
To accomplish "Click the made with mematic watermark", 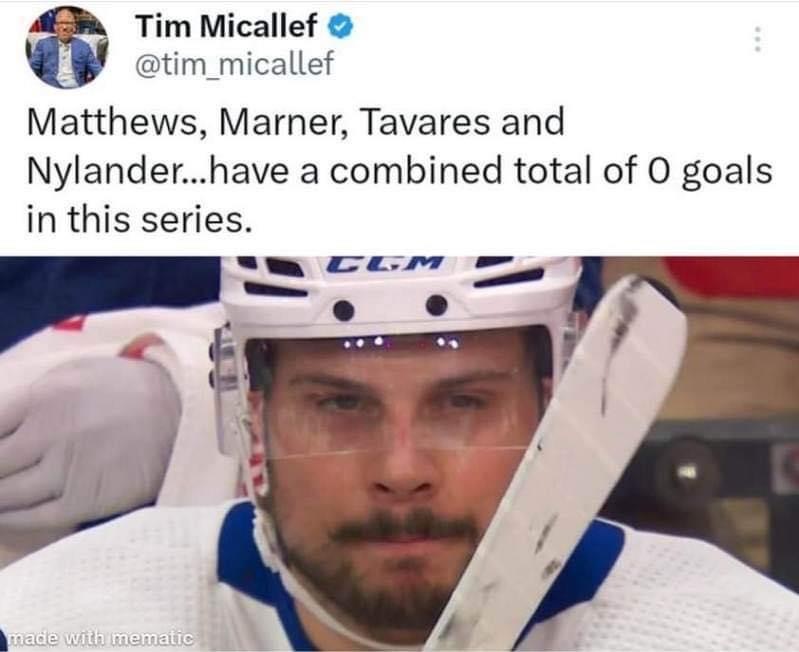I will tap(100, 637).
